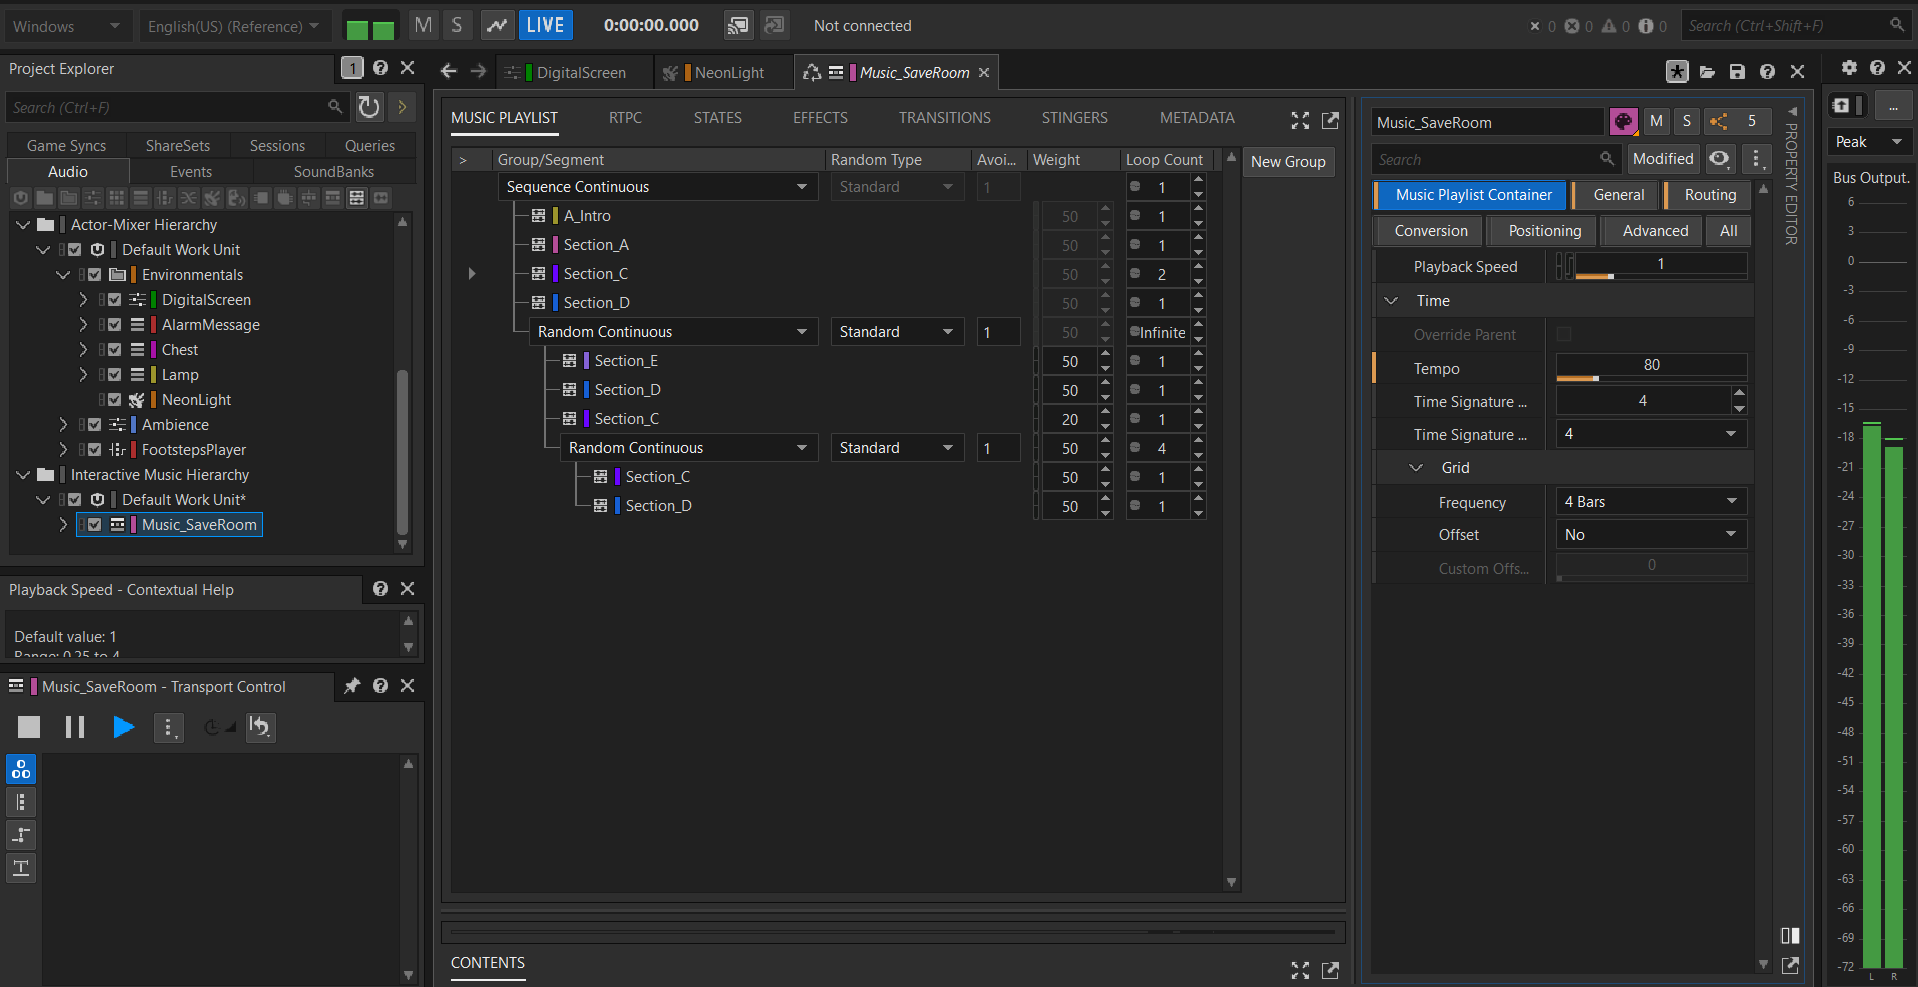The height and width of the screenshot is (987, 1918).
Task: Switch to the TRANSITIONS tab
Action: pyautogui.click(x=944, y=118)
